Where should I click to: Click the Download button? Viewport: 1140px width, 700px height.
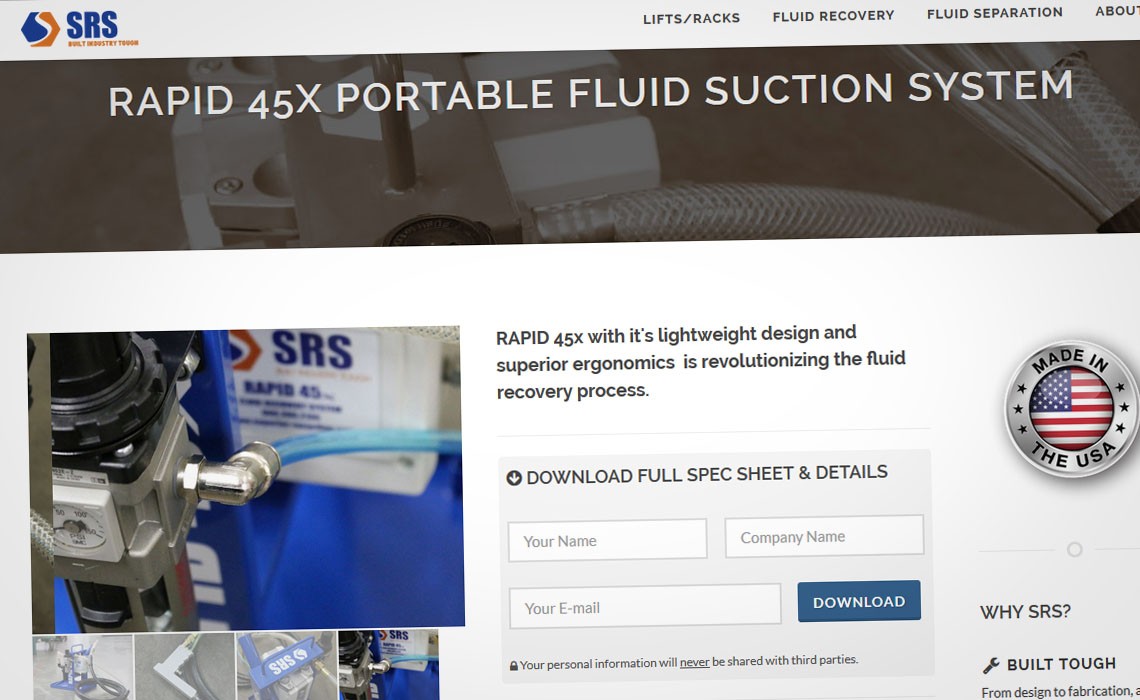click(x=859, y=601)
